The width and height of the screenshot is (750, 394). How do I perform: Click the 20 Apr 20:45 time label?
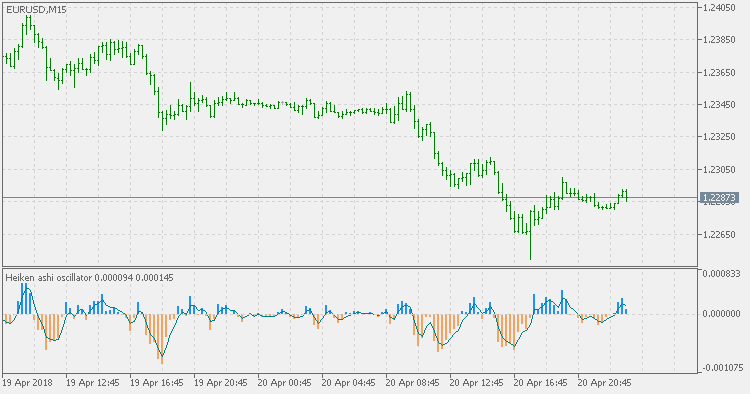605,383
